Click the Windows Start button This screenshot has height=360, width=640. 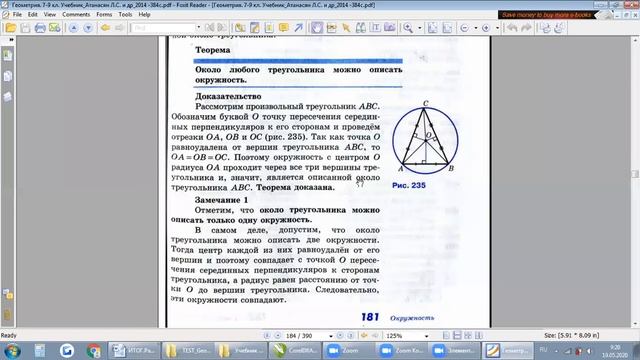(x=12, y=351)
